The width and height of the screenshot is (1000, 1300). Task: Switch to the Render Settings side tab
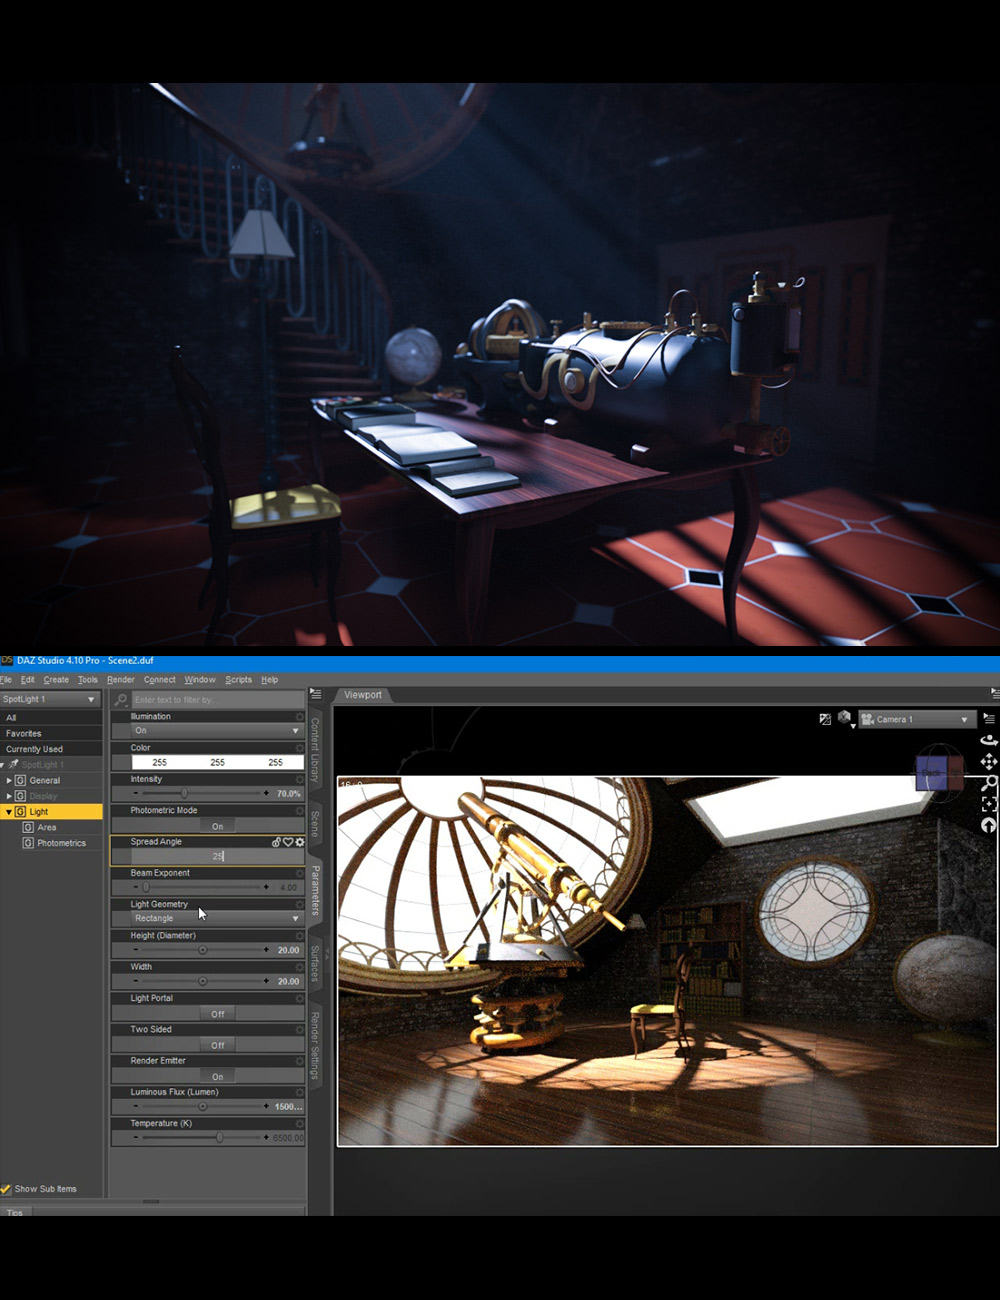pos(315,1046)
